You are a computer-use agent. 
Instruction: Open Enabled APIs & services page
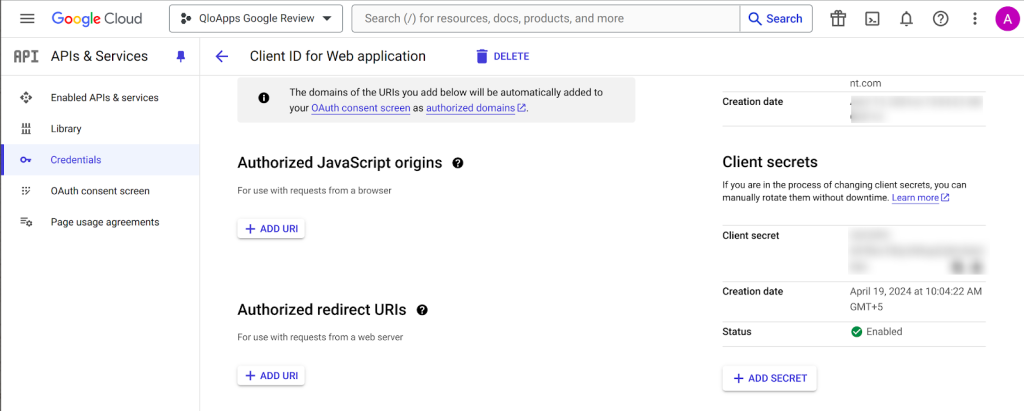pyautogui.click(x=104, y=98)
